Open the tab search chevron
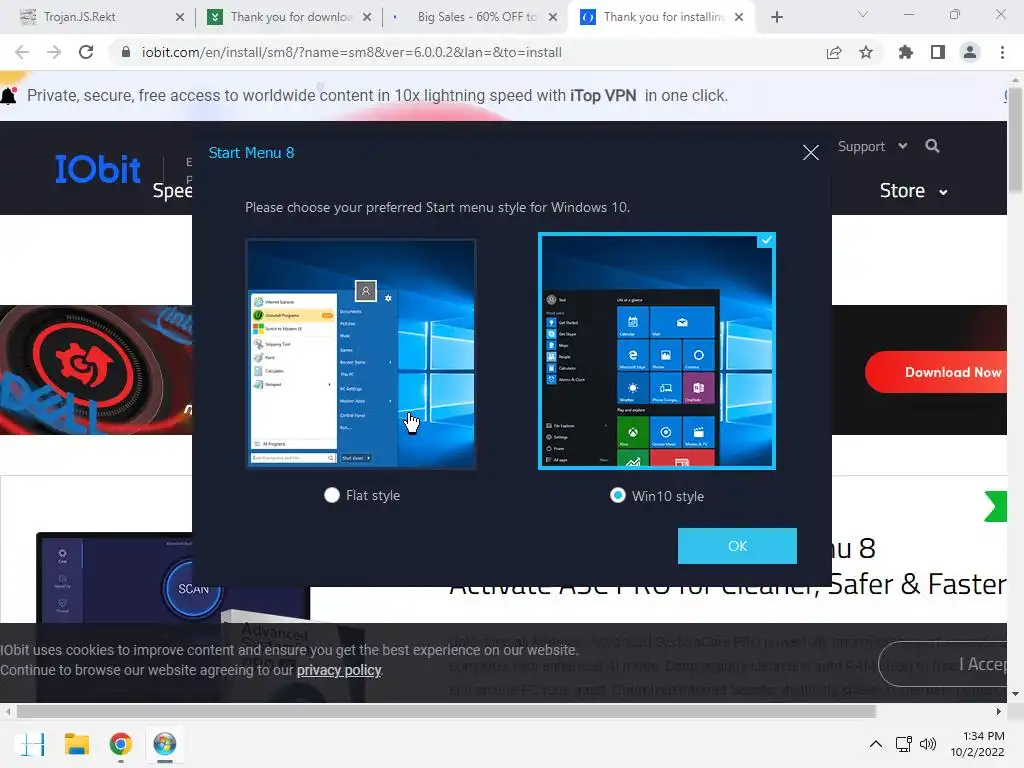 point(863,14)
